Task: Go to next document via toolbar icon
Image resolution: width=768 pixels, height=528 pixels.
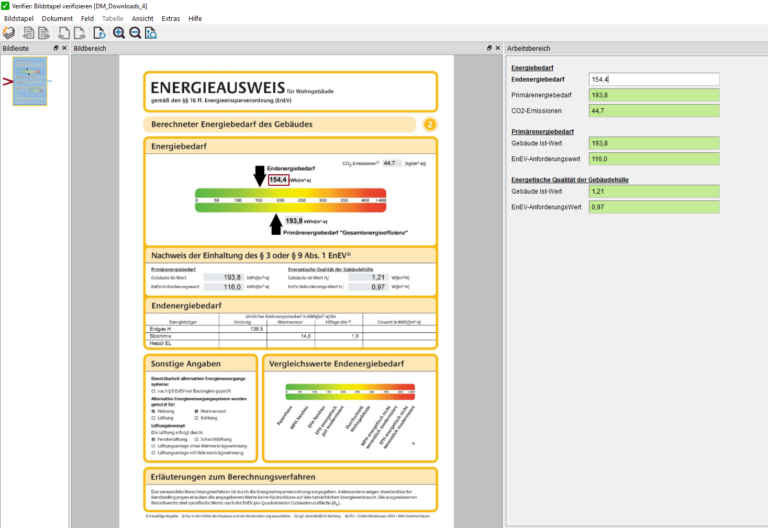Action: coord(44,33)
